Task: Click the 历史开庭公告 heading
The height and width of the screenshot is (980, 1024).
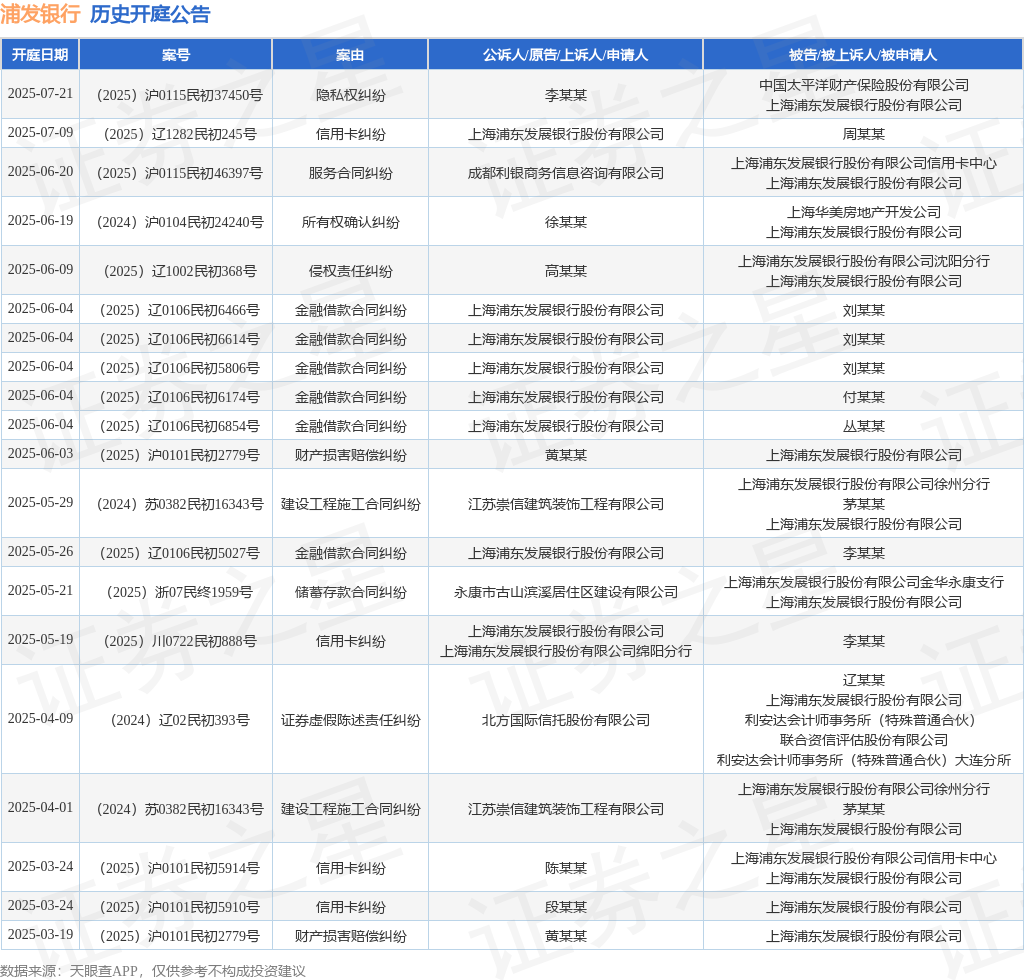Action: [x=150, y=14]
